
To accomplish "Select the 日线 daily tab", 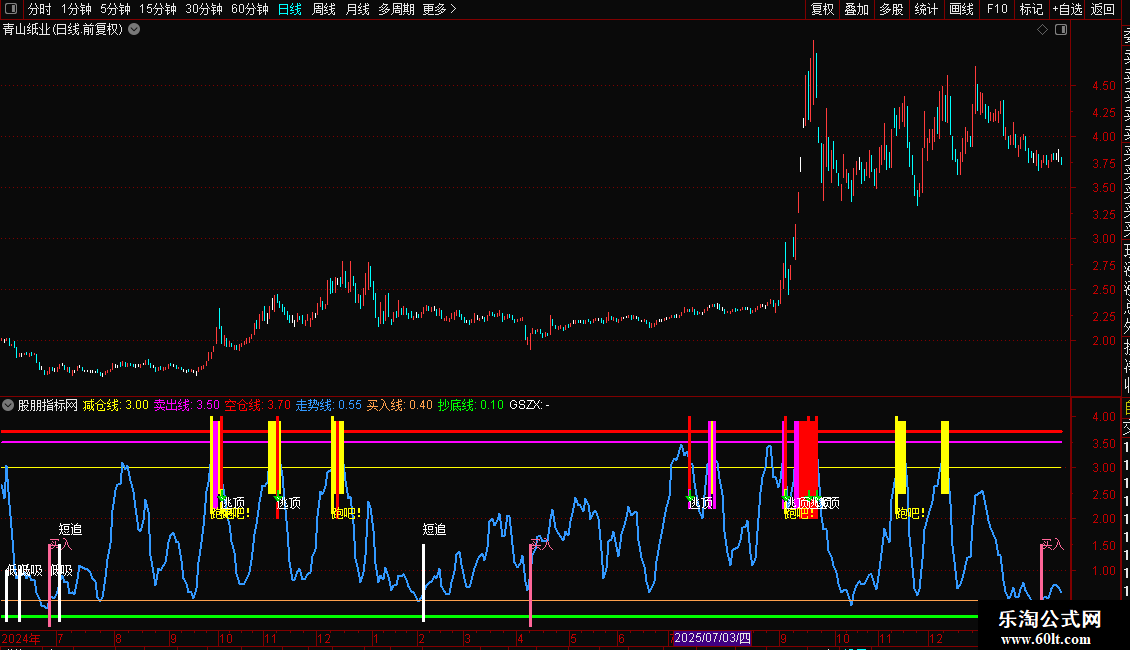I will (290, 9).
